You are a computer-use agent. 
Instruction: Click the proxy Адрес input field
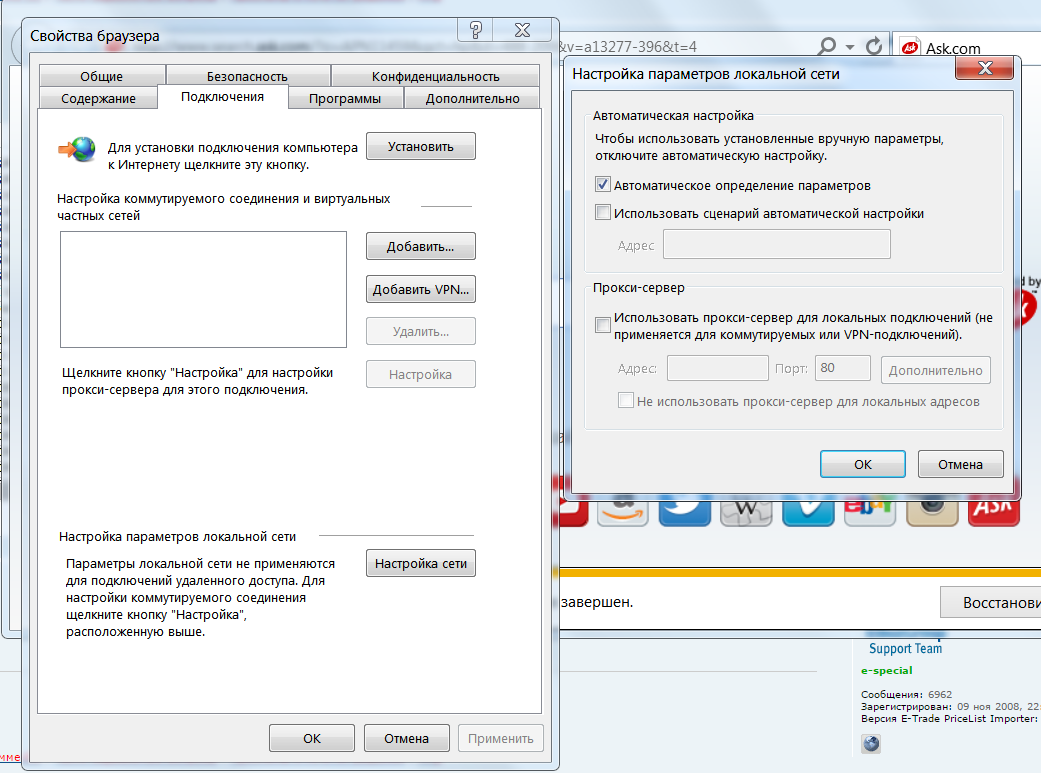point(718,368)
